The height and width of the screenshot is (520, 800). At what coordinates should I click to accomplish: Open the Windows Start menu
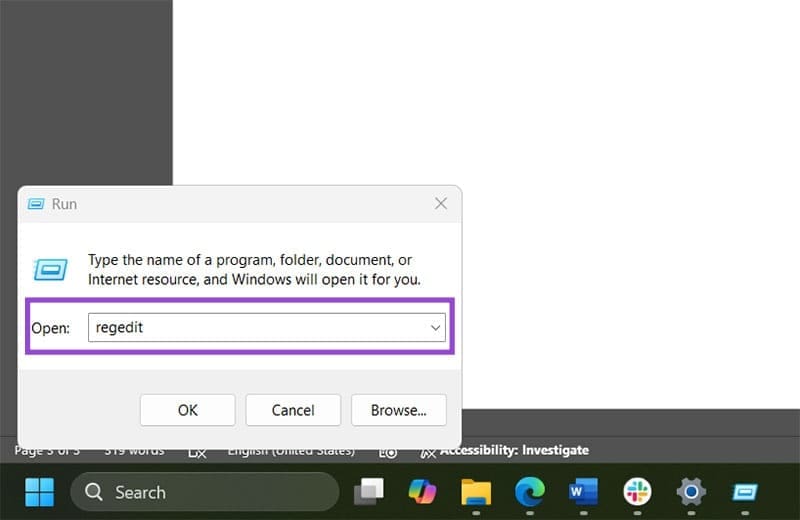[39, 492]
